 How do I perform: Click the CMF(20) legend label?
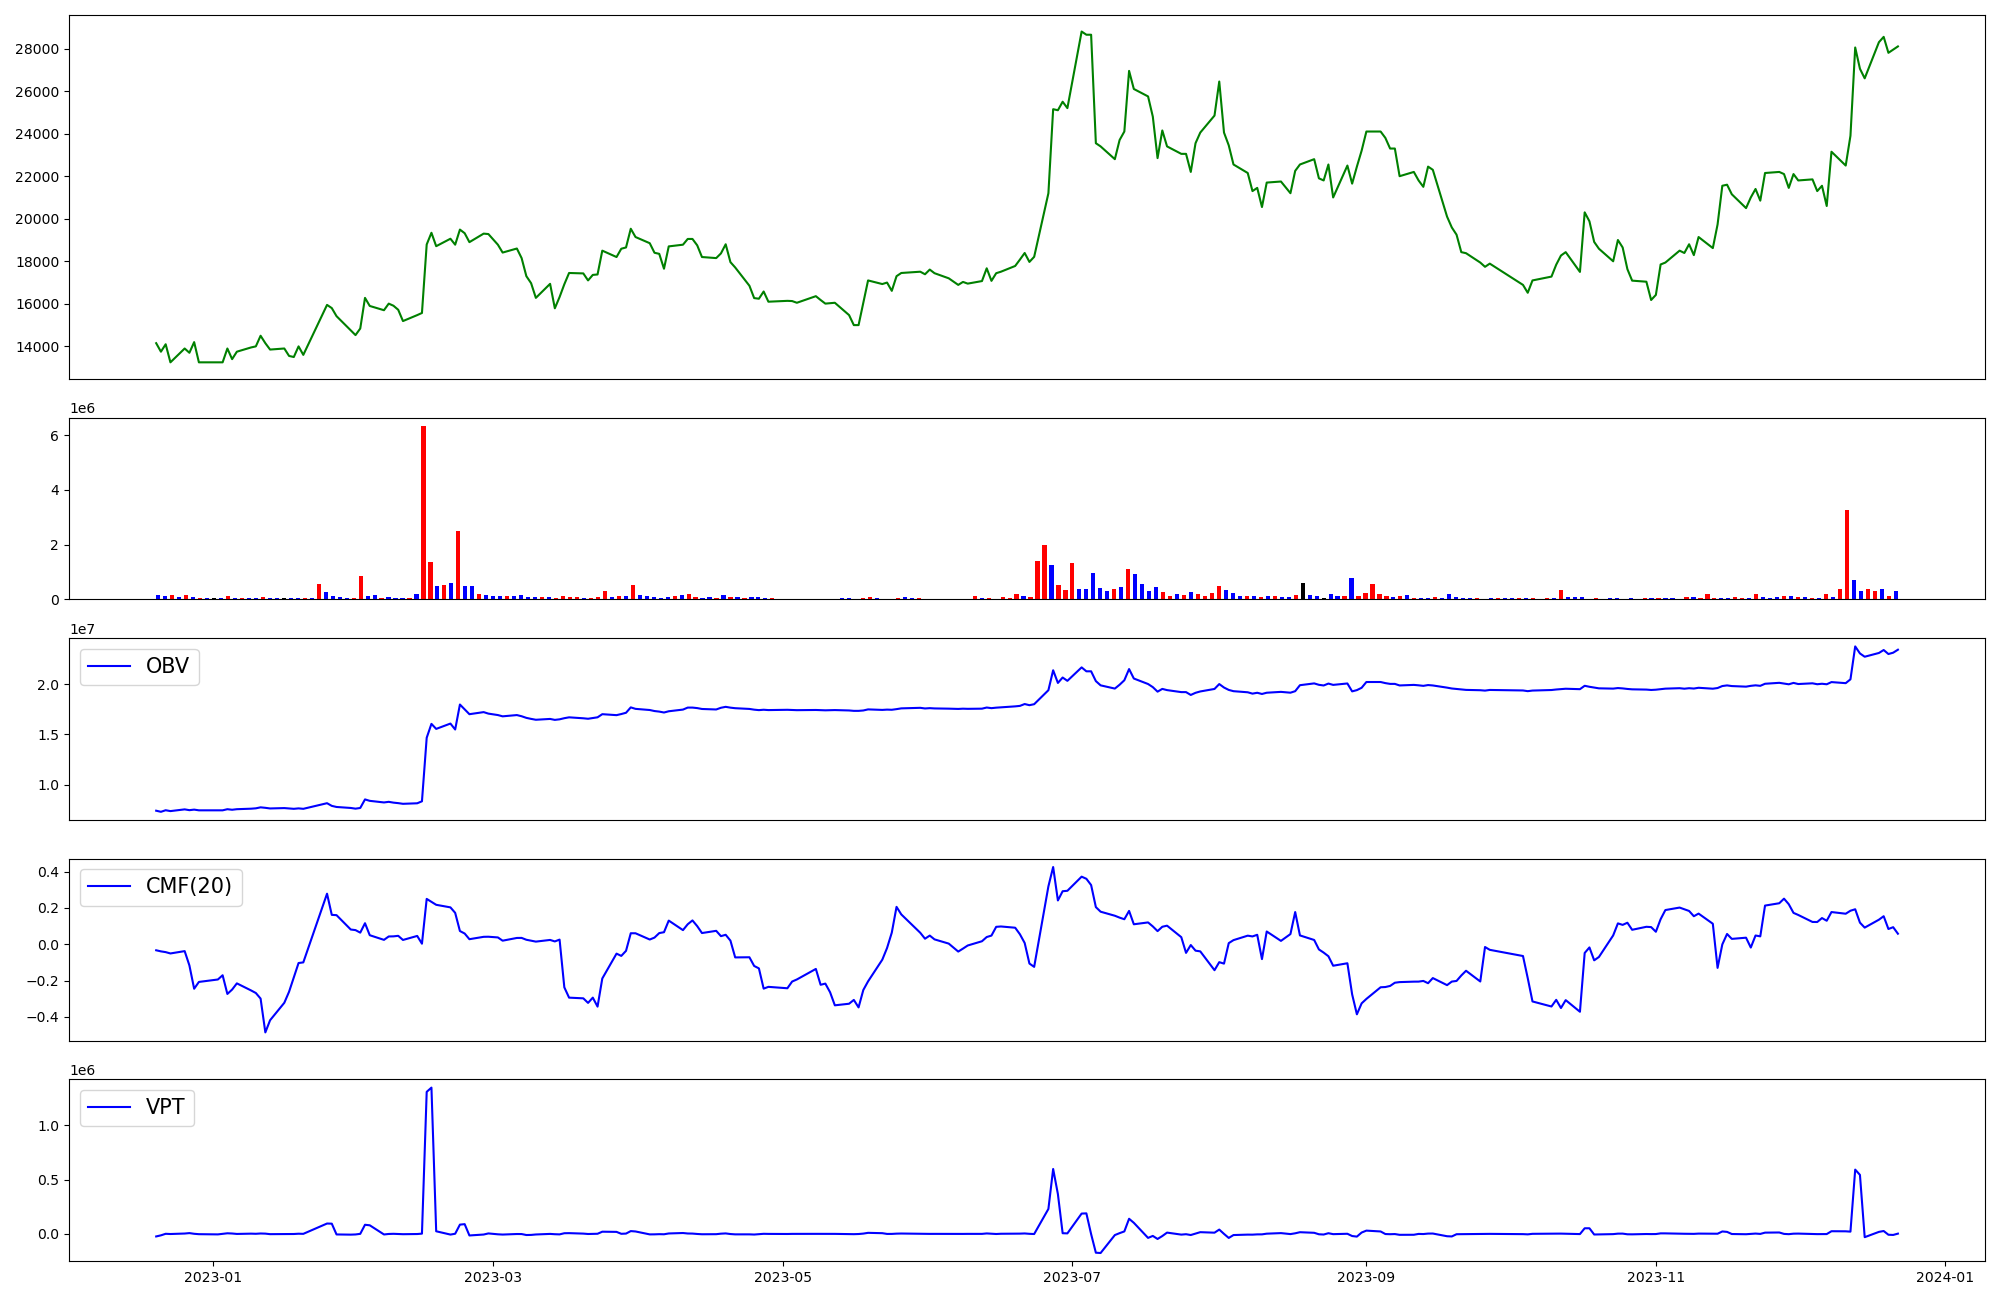[188, 887]
